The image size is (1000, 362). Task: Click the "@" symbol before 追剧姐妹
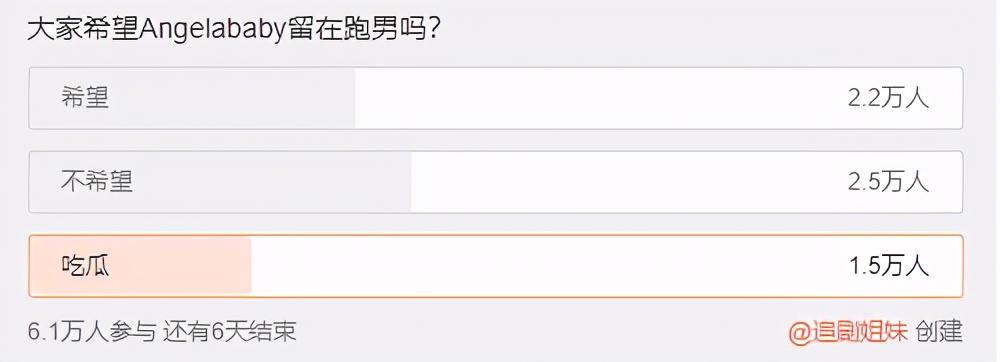coord(799,332)
